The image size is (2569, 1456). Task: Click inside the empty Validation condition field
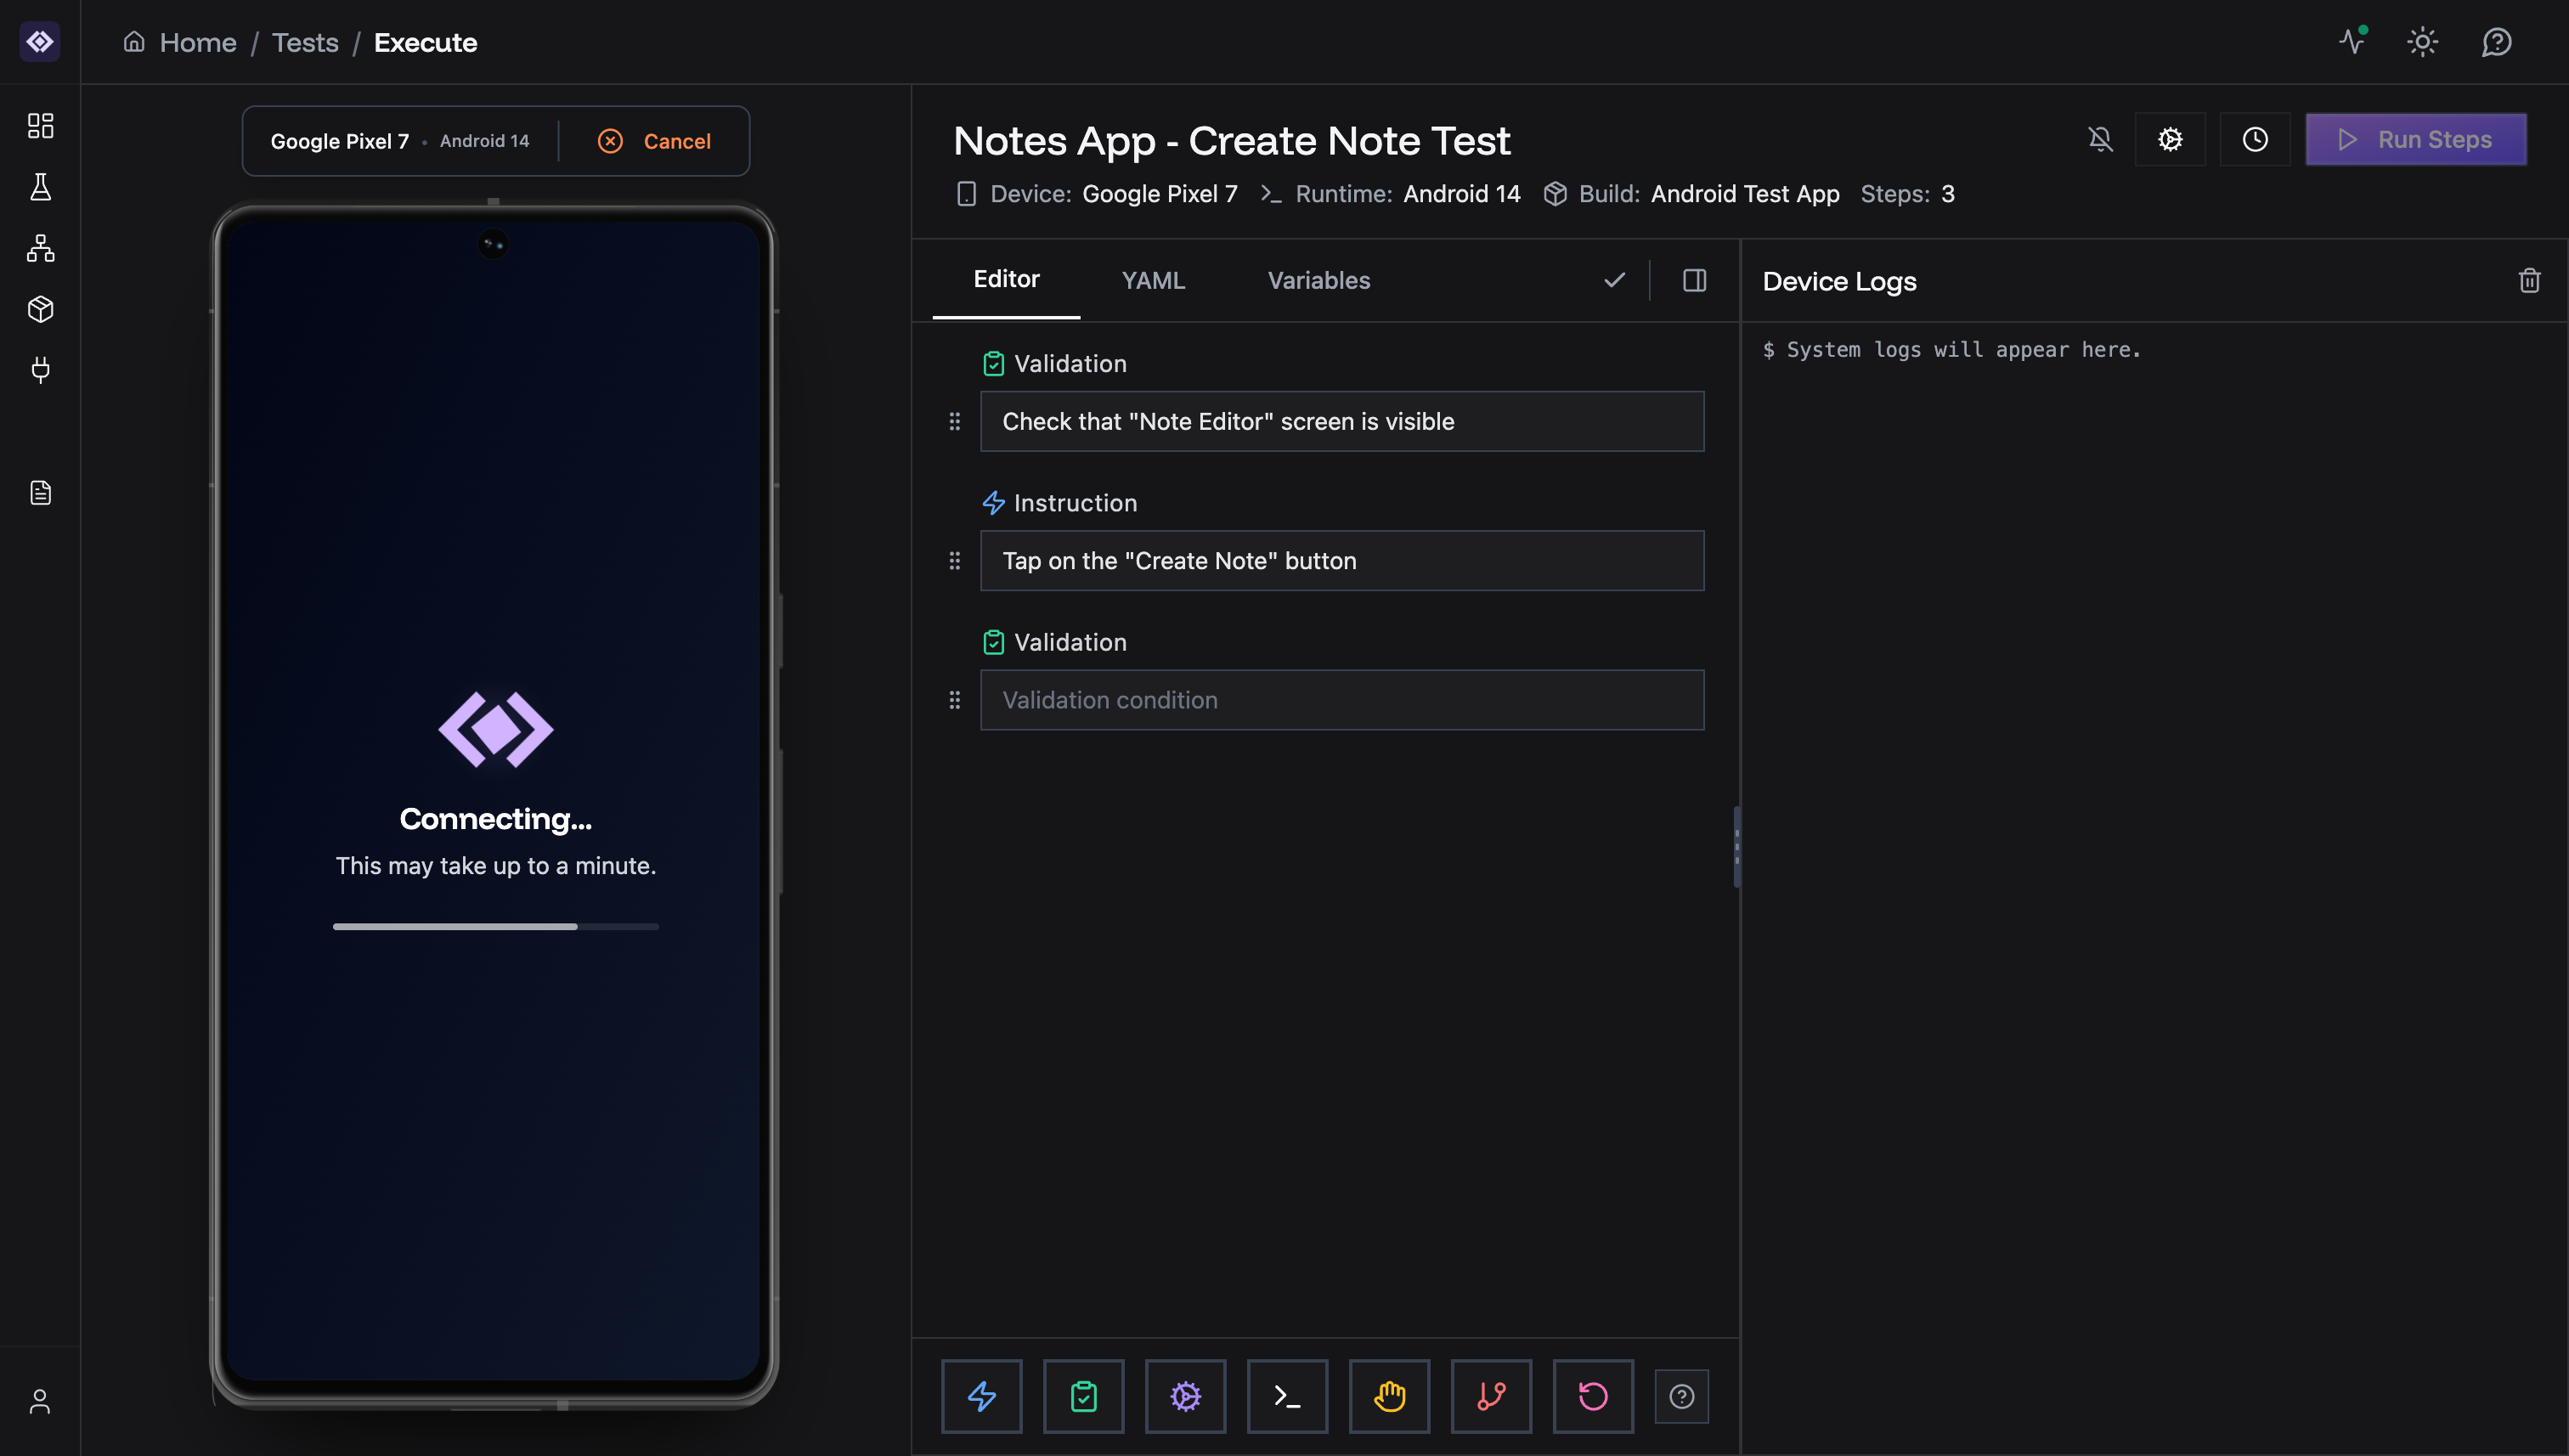[x=1341, y=700]
